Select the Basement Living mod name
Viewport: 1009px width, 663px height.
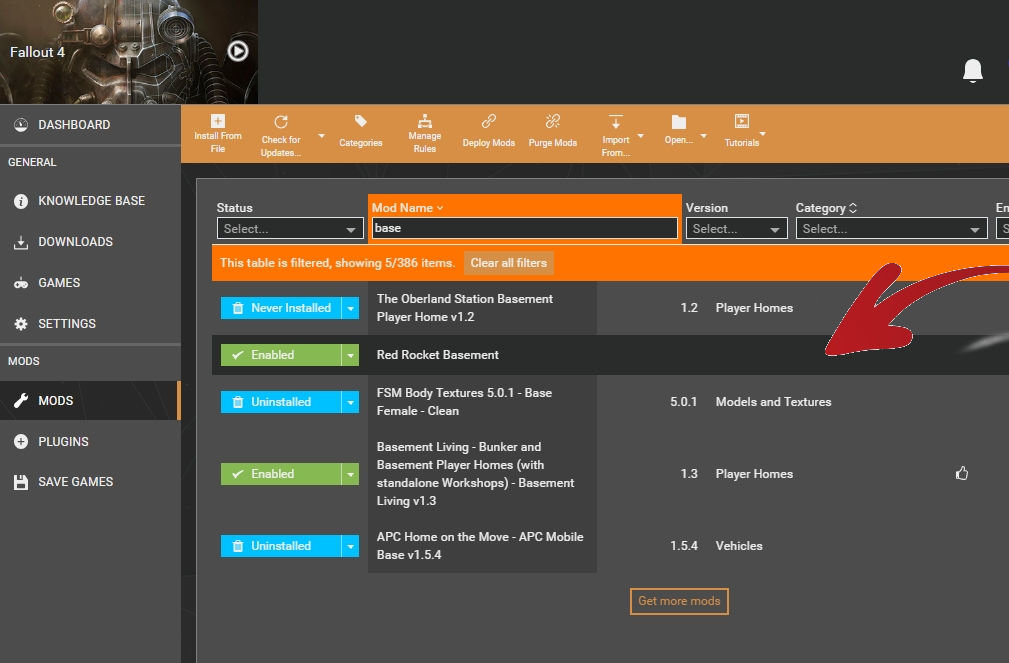[x=476, y=474]
